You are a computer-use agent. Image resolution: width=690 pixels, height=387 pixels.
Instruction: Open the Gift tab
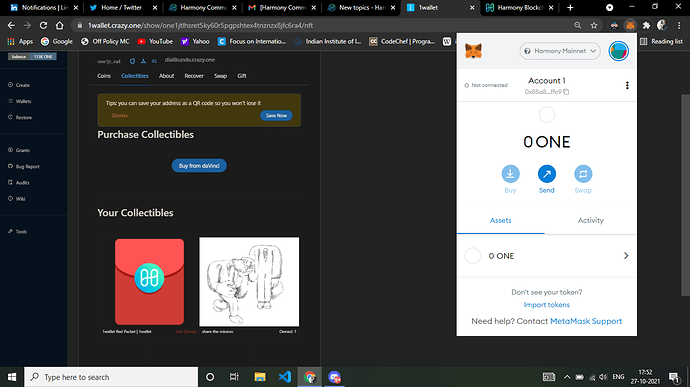pyautogui.click(x=242, y=76)
